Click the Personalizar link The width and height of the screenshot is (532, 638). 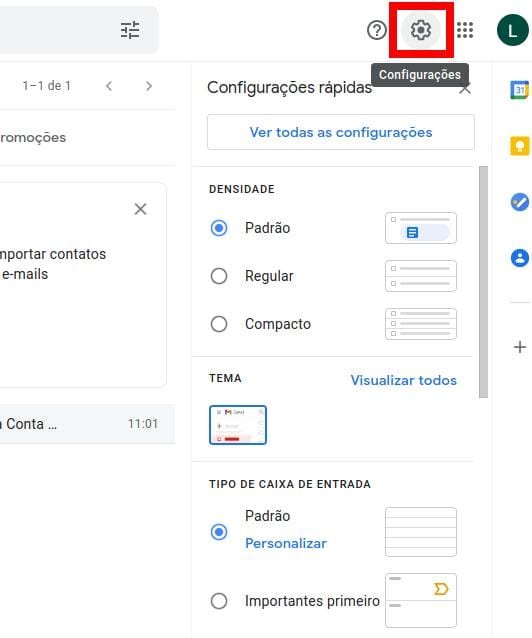click(x=286, y=544)
